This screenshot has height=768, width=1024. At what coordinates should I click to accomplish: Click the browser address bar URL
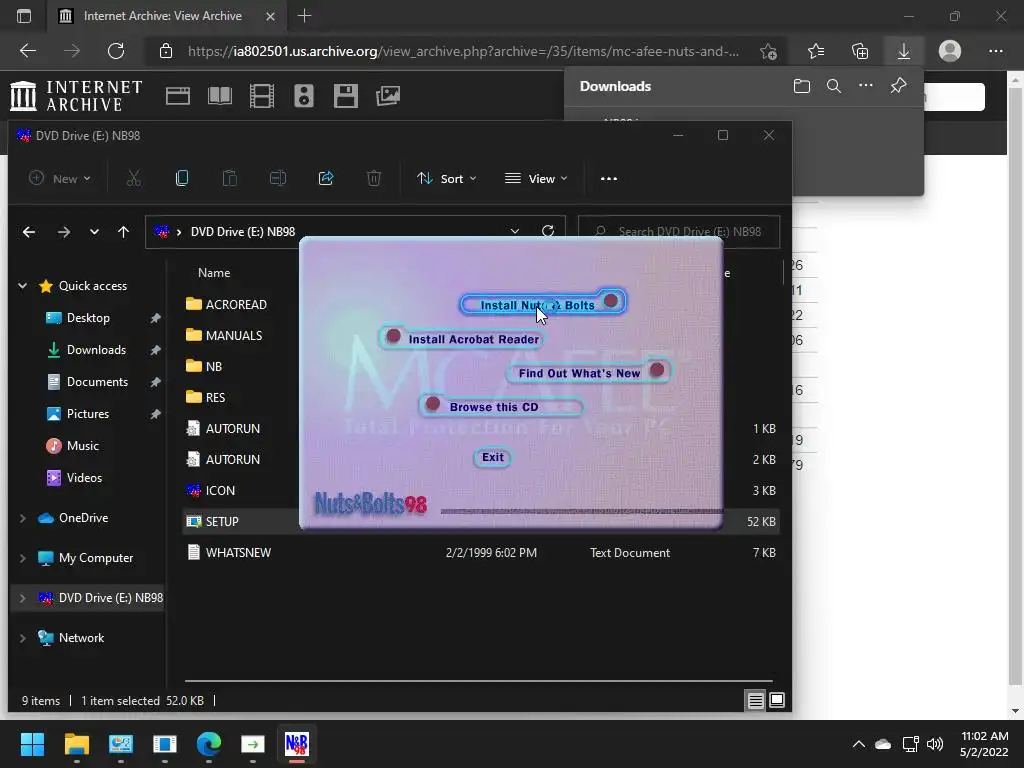click(x=463, y=51)
